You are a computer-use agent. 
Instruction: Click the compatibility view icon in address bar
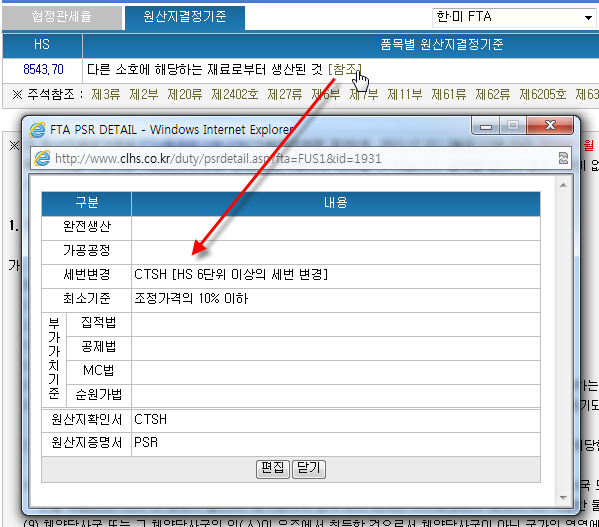(563, 158)
